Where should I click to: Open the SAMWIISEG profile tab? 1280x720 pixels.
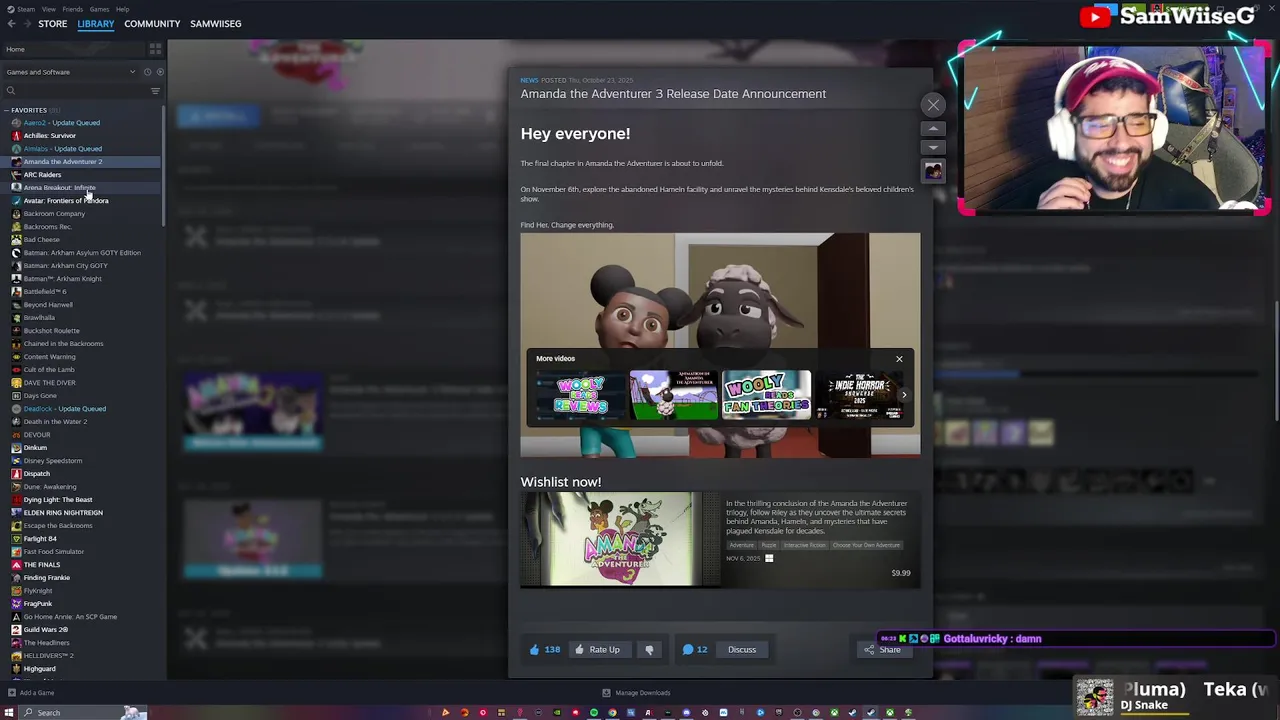tap(216, 23)
